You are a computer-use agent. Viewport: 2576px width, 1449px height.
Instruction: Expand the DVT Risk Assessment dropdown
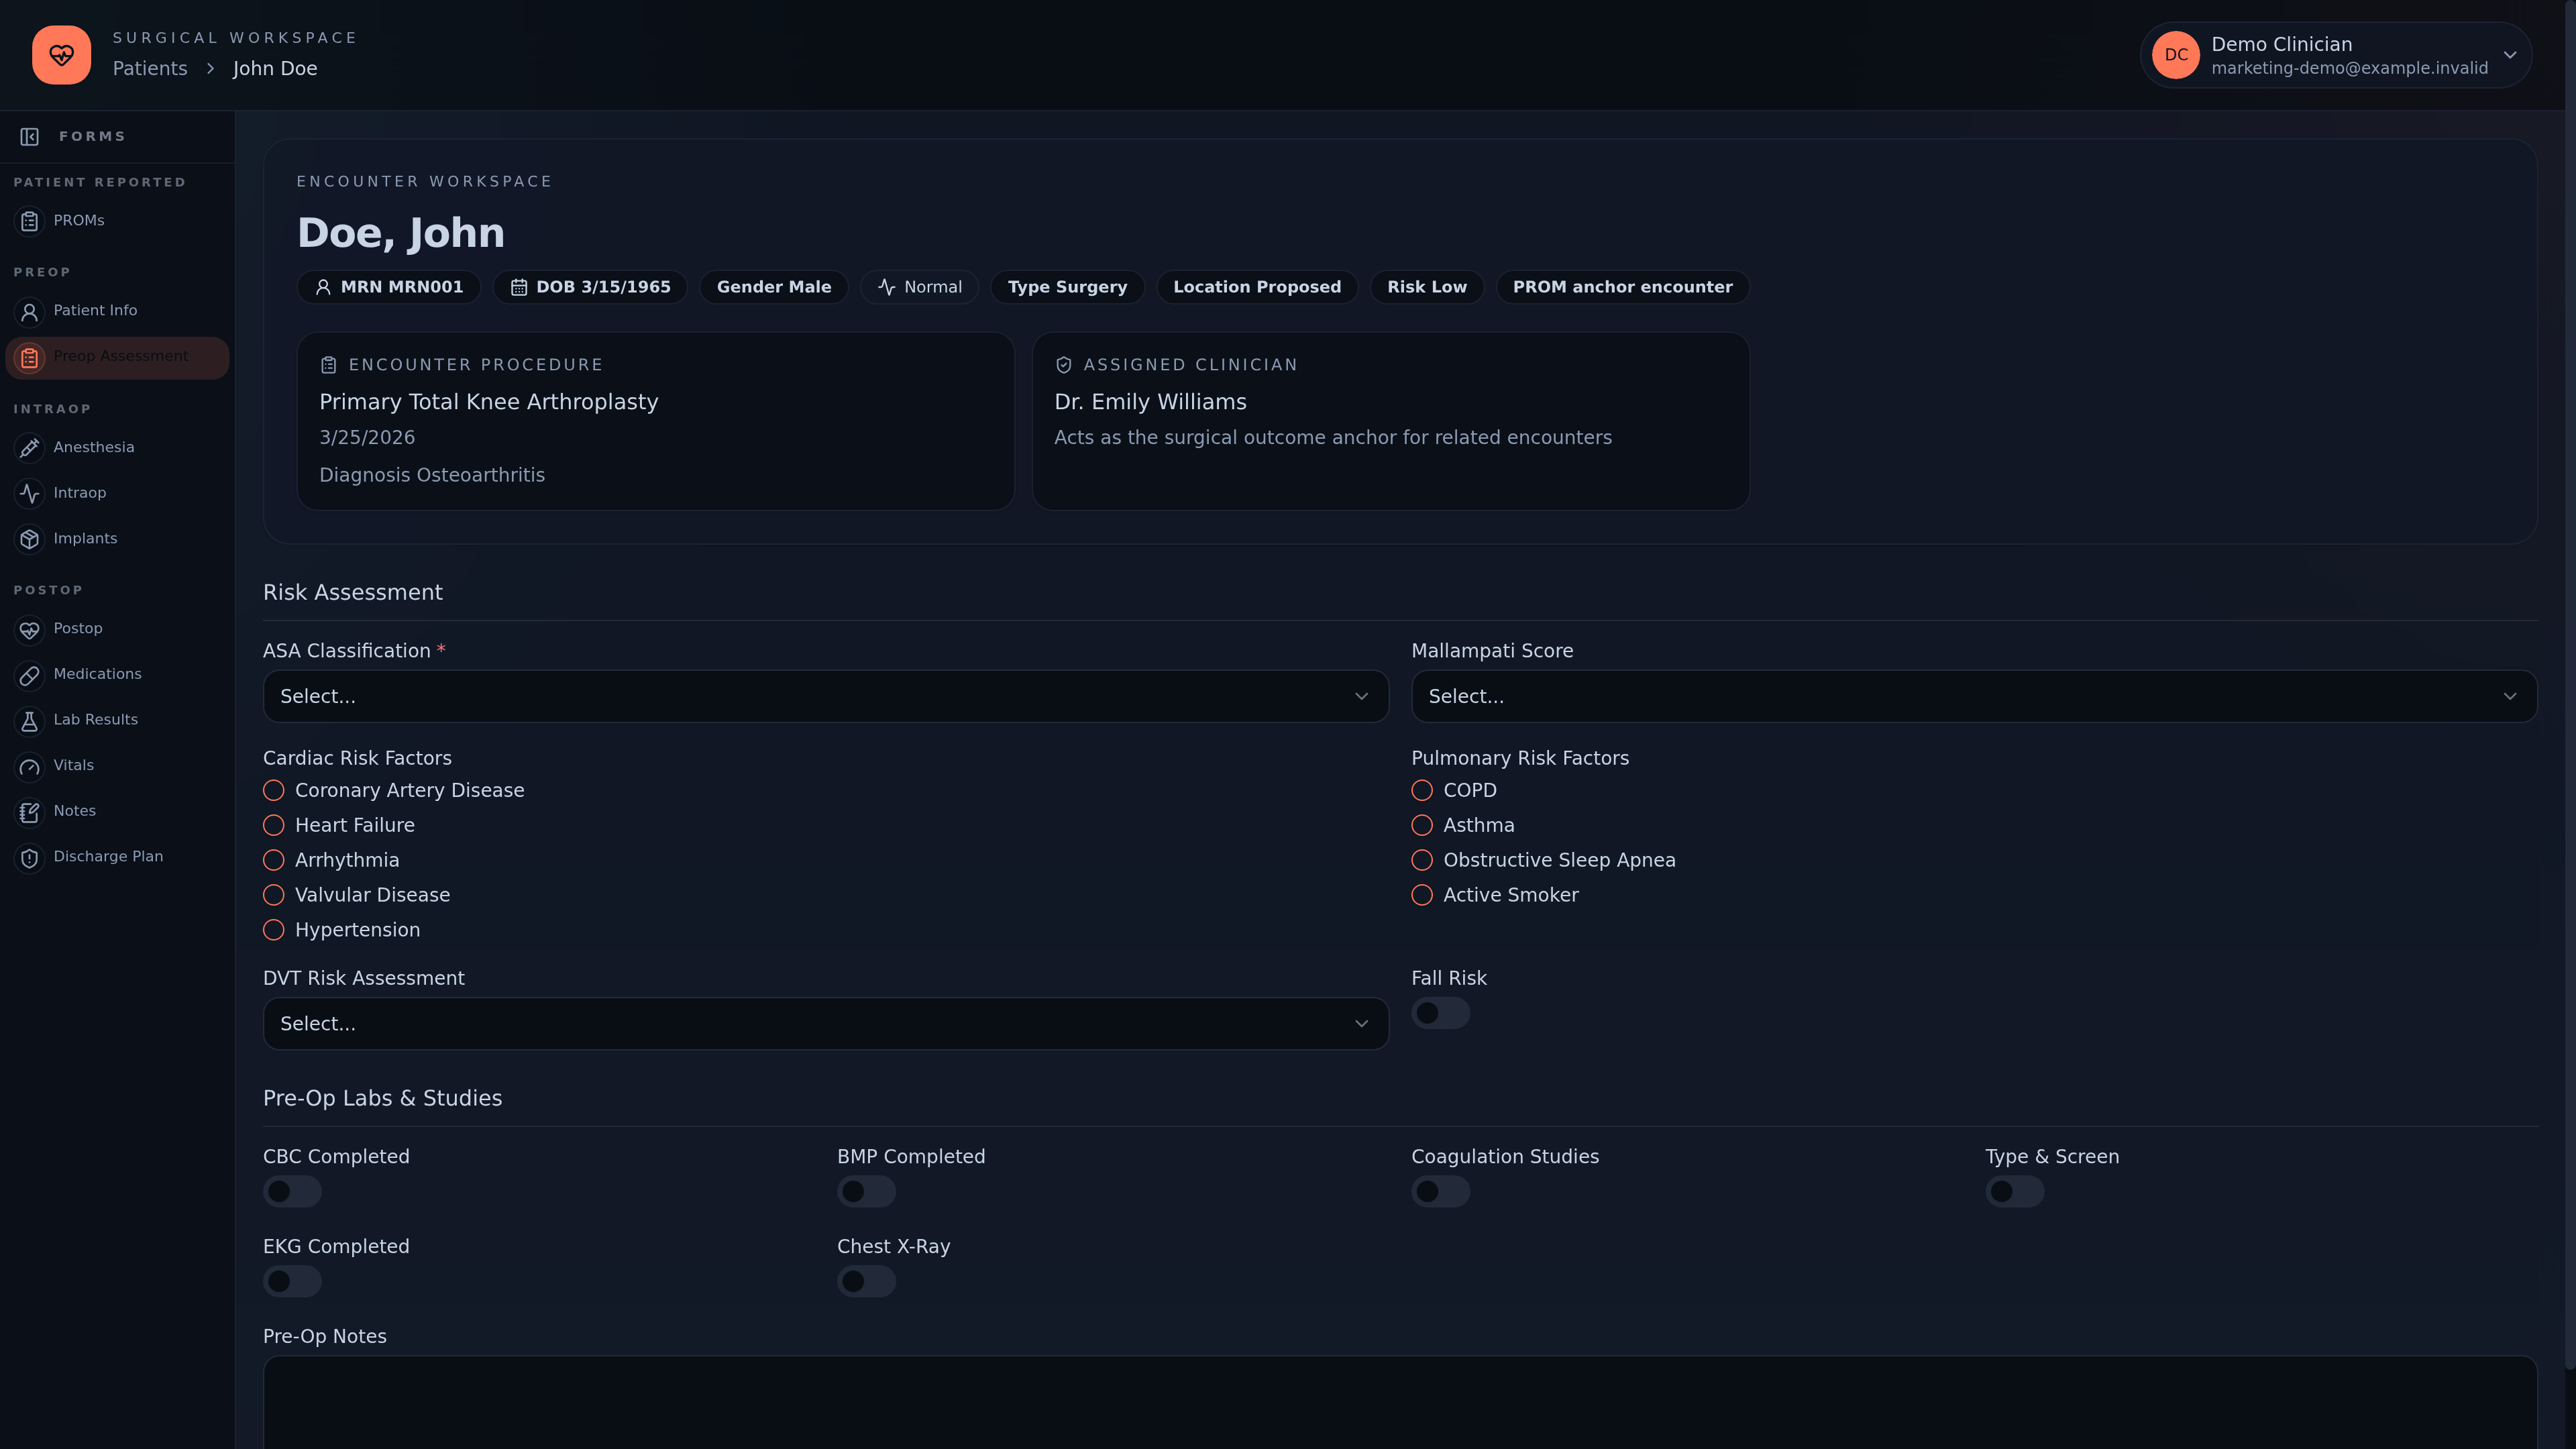[826, 1023]
